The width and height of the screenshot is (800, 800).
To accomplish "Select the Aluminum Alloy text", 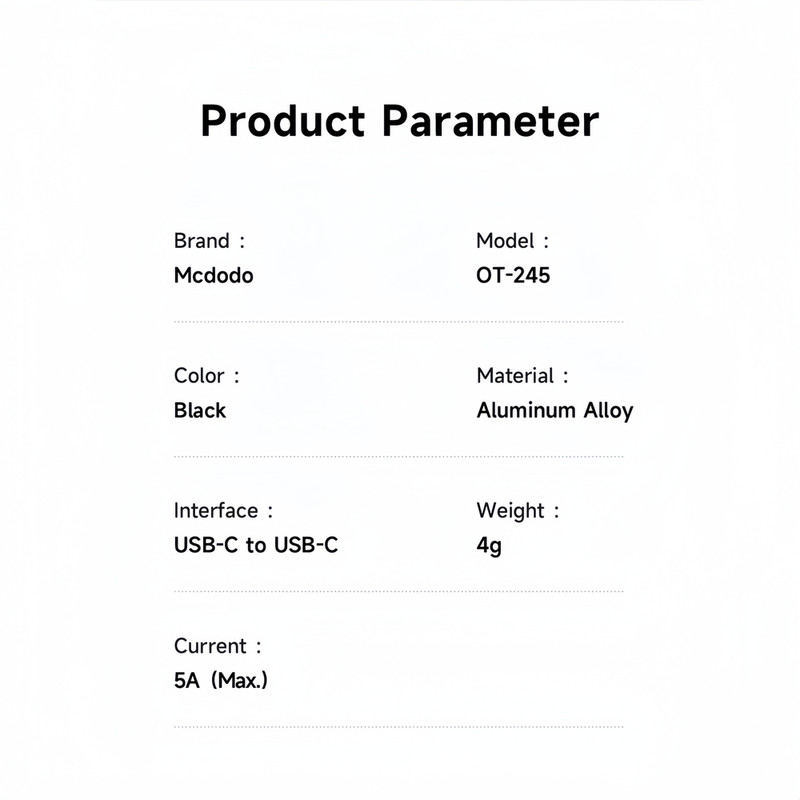I will tap(554, 410).
